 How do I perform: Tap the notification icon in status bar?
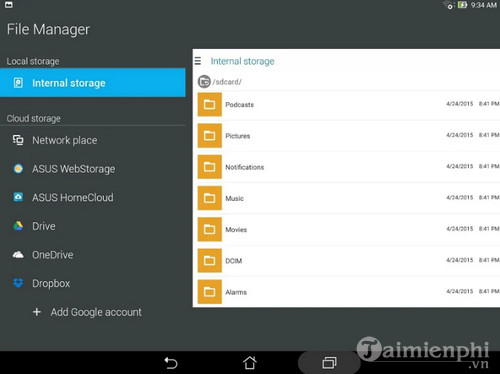click(x=9, y=5)
